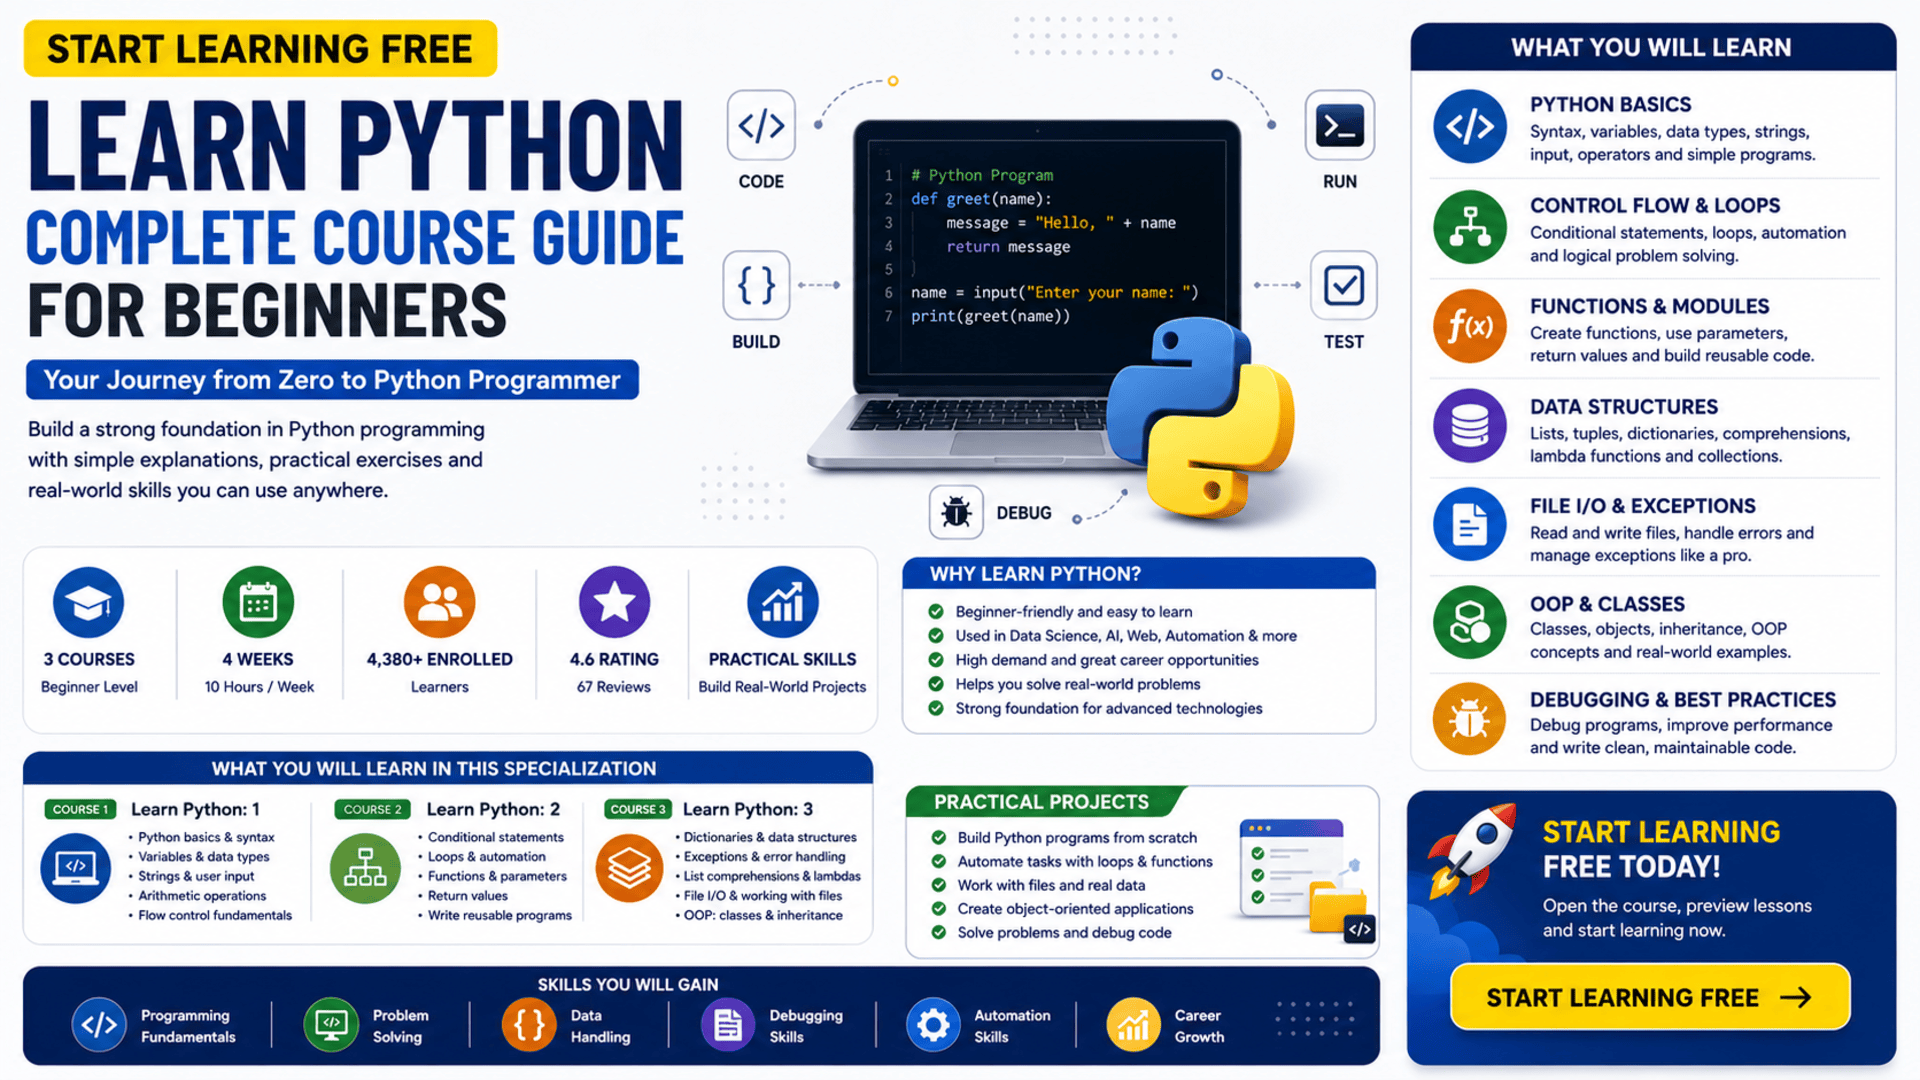
Task: Click the DEBUG bug icon
Action: pos(956,512)
